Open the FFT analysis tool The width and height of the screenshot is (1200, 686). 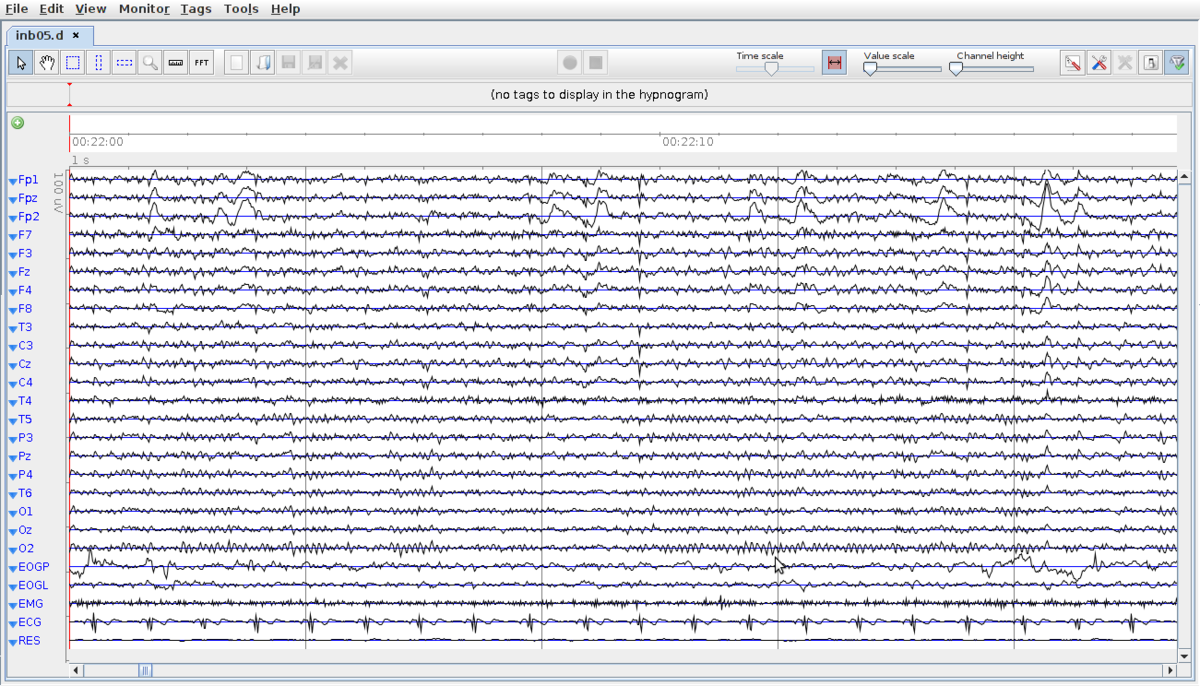point(201,62)
